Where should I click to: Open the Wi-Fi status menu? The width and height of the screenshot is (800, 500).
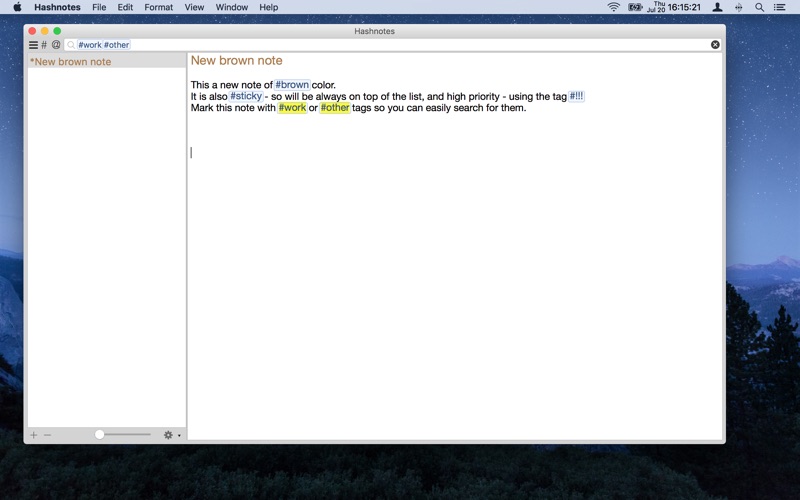tap(613, 7)
